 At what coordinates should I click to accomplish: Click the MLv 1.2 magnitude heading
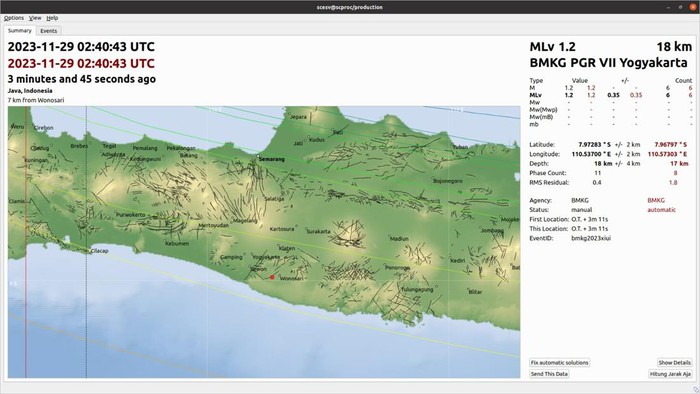click(553, 47)
